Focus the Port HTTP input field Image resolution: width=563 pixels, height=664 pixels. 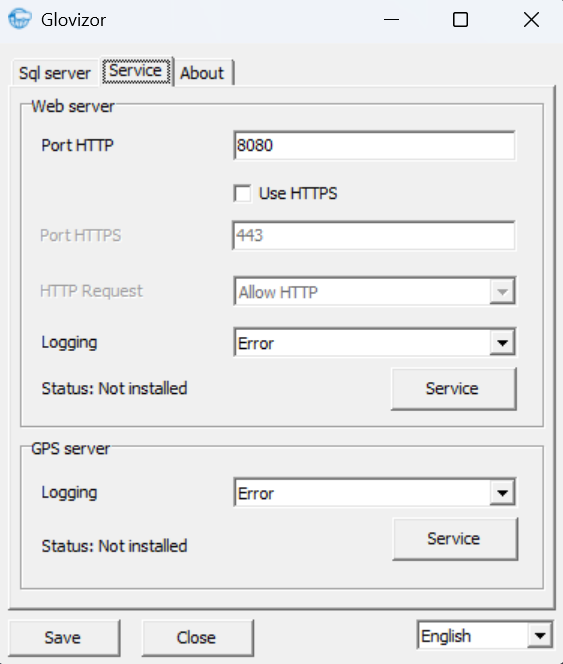click(x=374, y=146)
